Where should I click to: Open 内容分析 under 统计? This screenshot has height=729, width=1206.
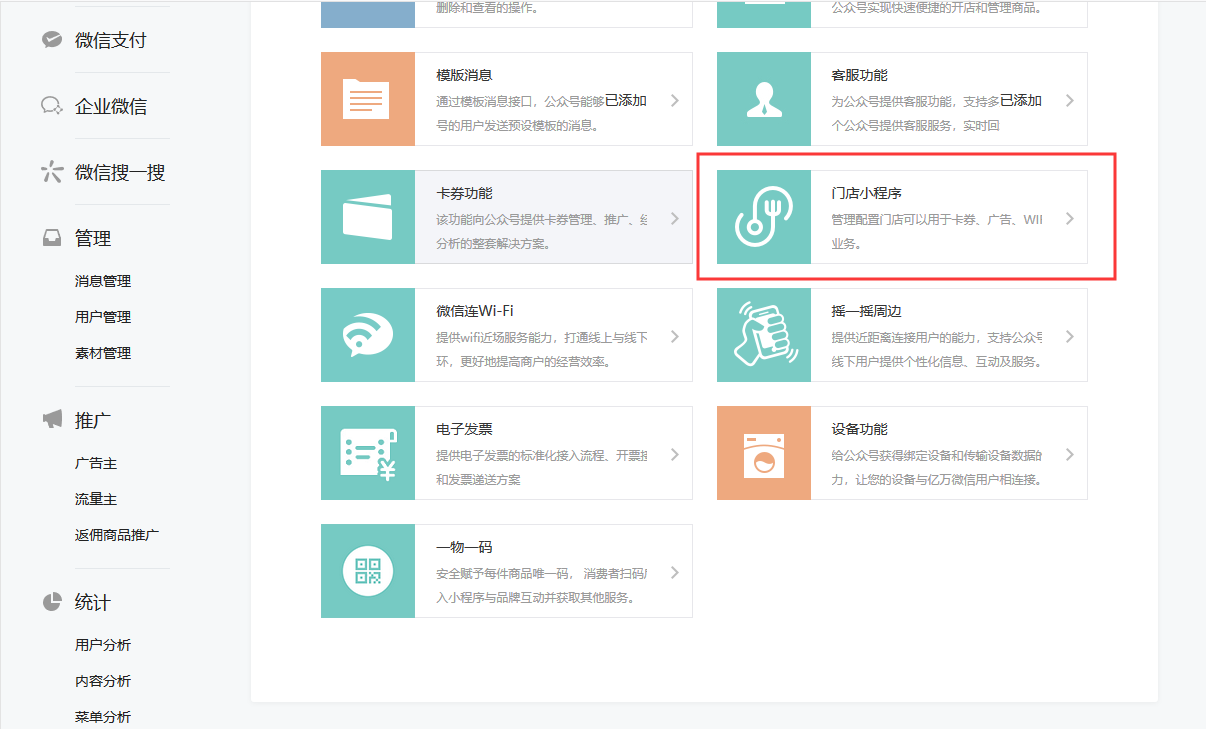click(103, 681)
